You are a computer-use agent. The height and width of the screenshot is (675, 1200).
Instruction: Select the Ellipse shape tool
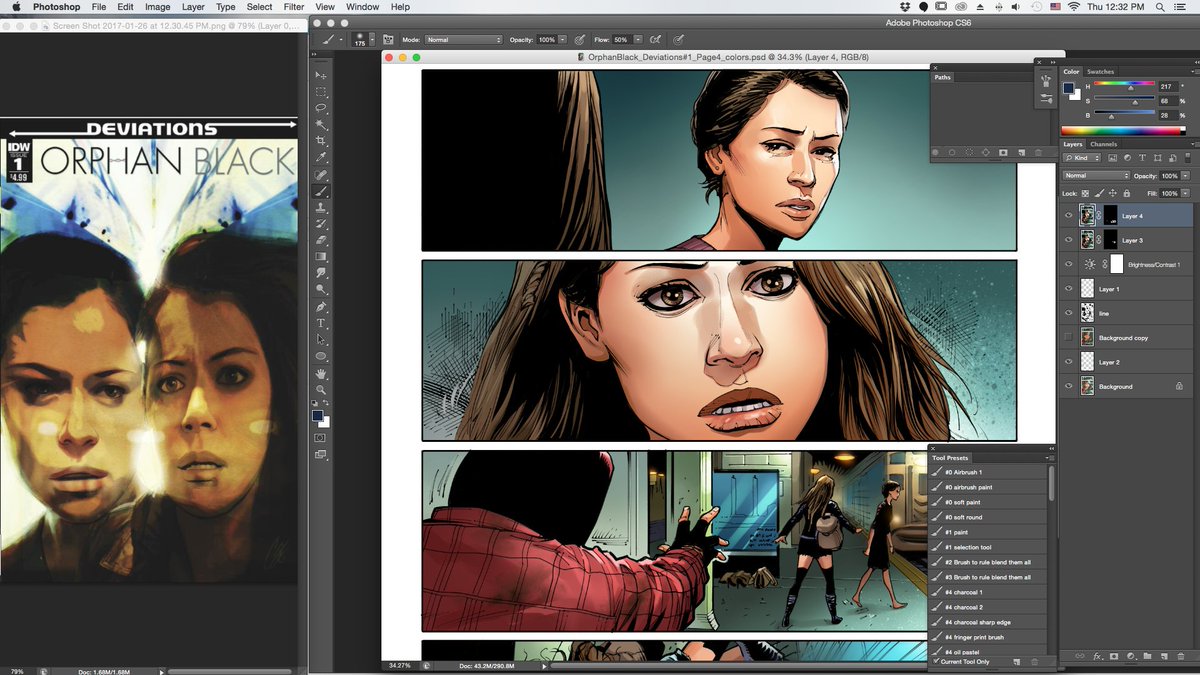pyautogui.click(x=321, y=356)
